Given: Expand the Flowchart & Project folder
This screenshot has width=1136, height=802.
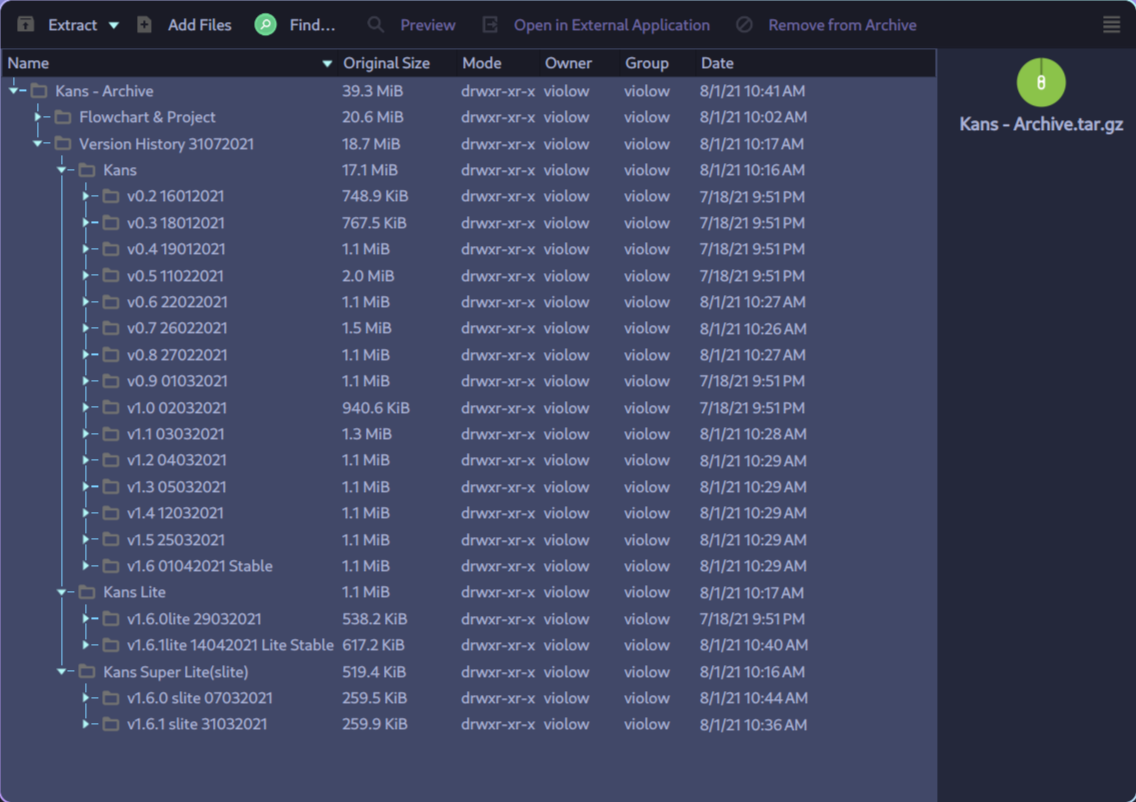Looking at the screenshot, I should [38, 117].
